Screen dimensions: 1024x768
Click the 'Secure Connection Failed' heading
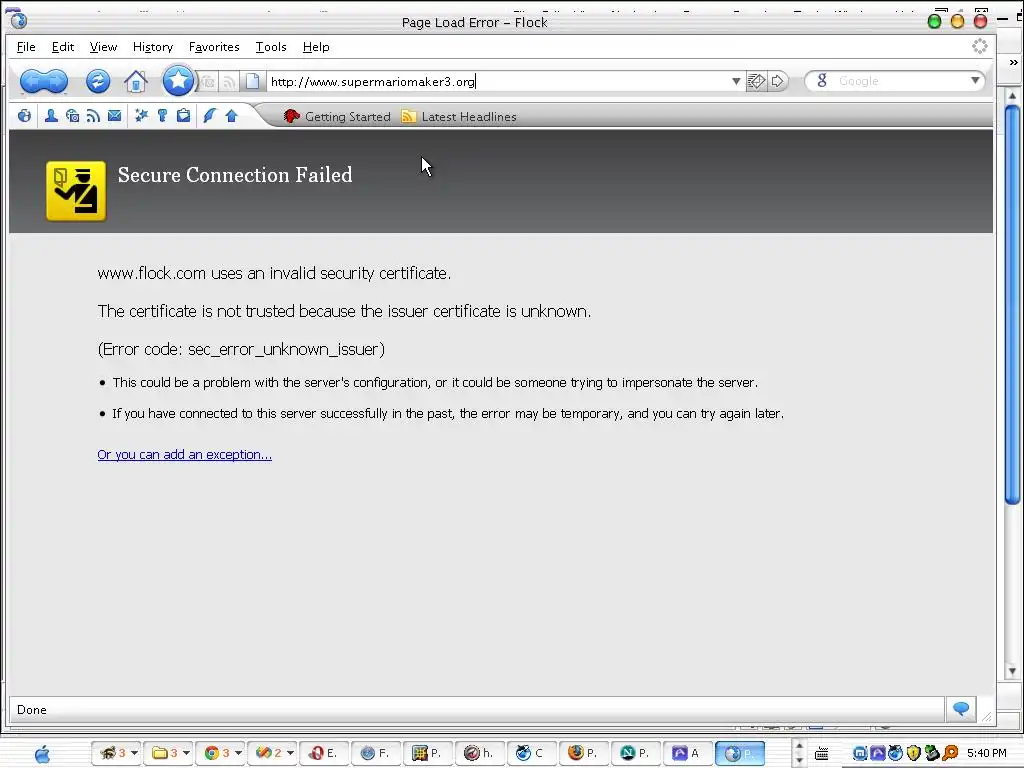235,174
